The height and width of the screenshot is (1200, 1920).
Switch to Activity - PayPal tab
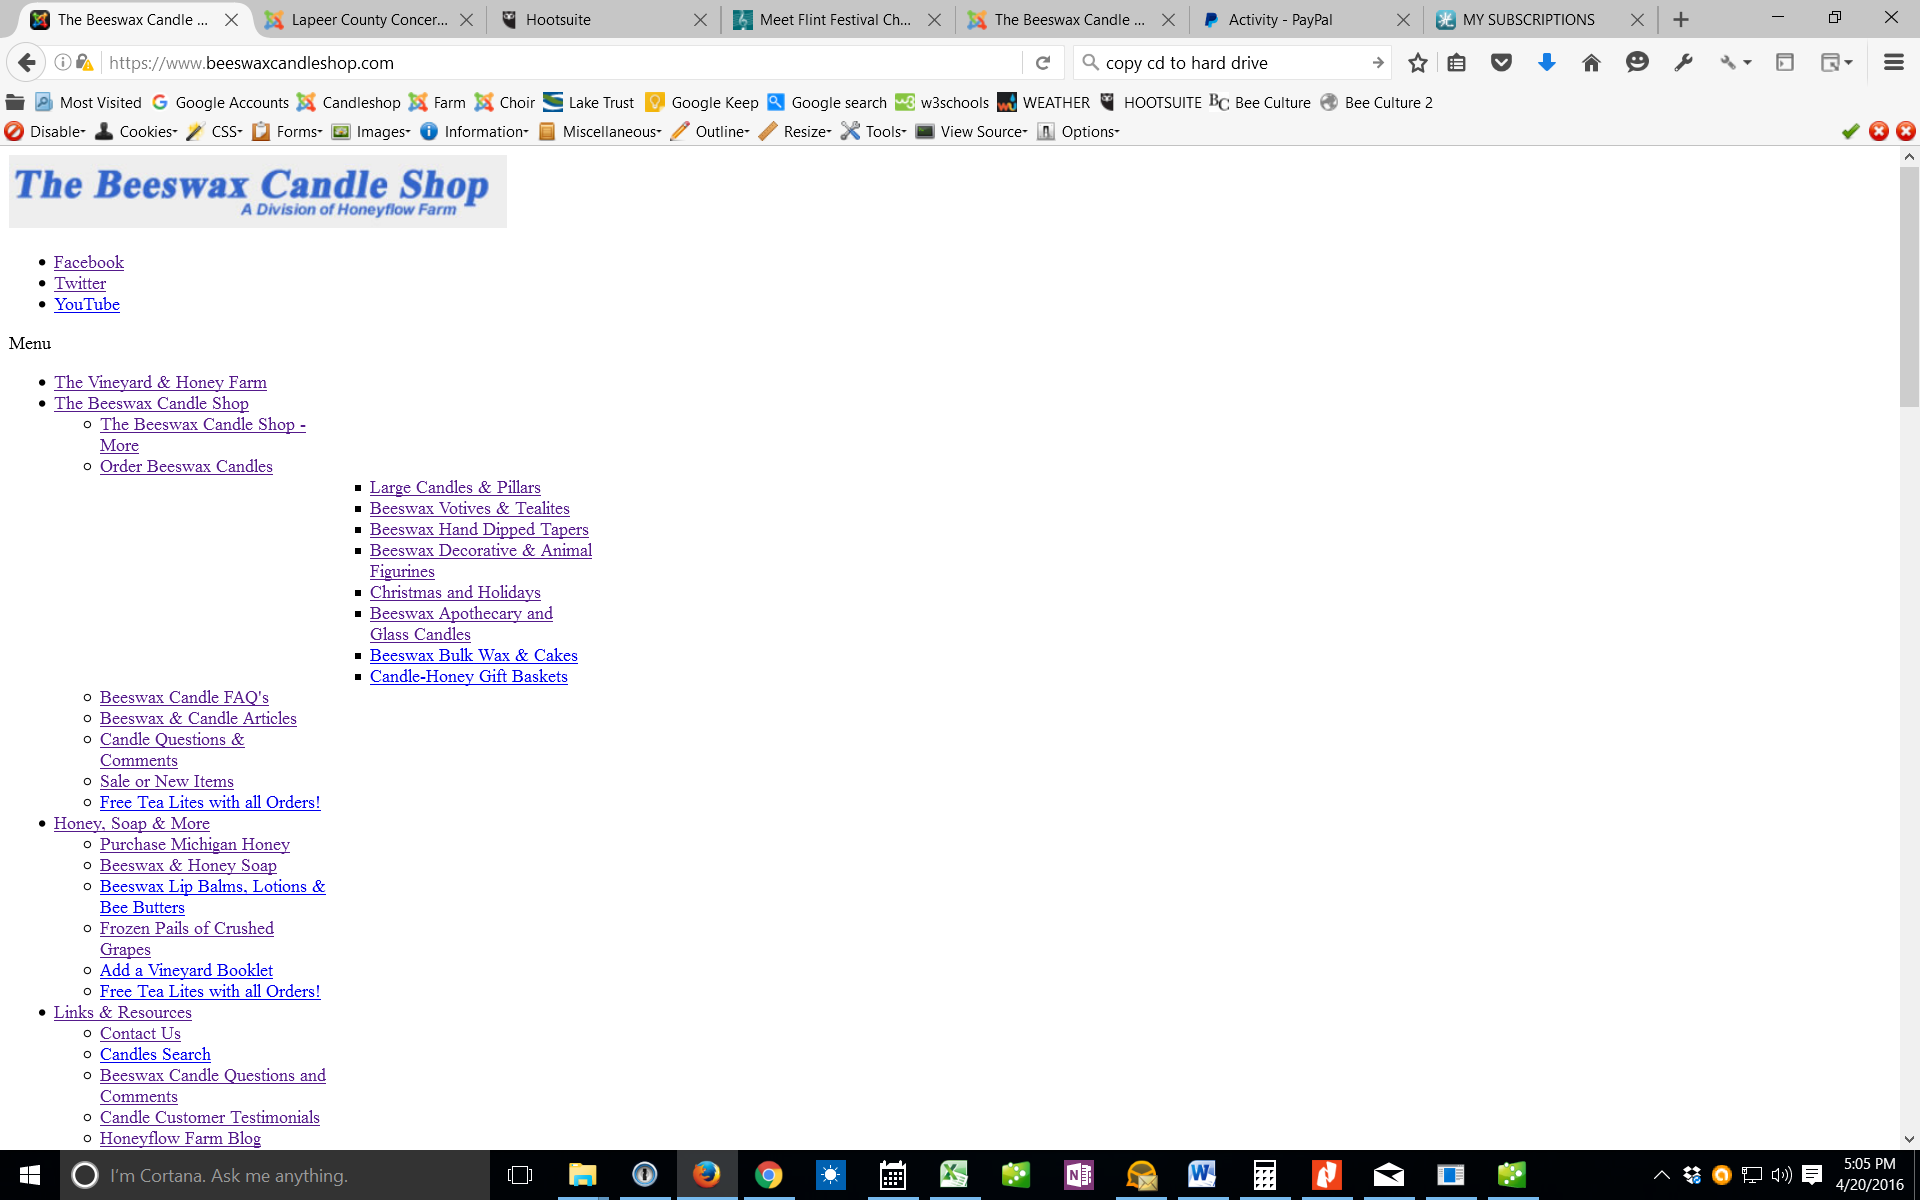(x=1280, y=19)
